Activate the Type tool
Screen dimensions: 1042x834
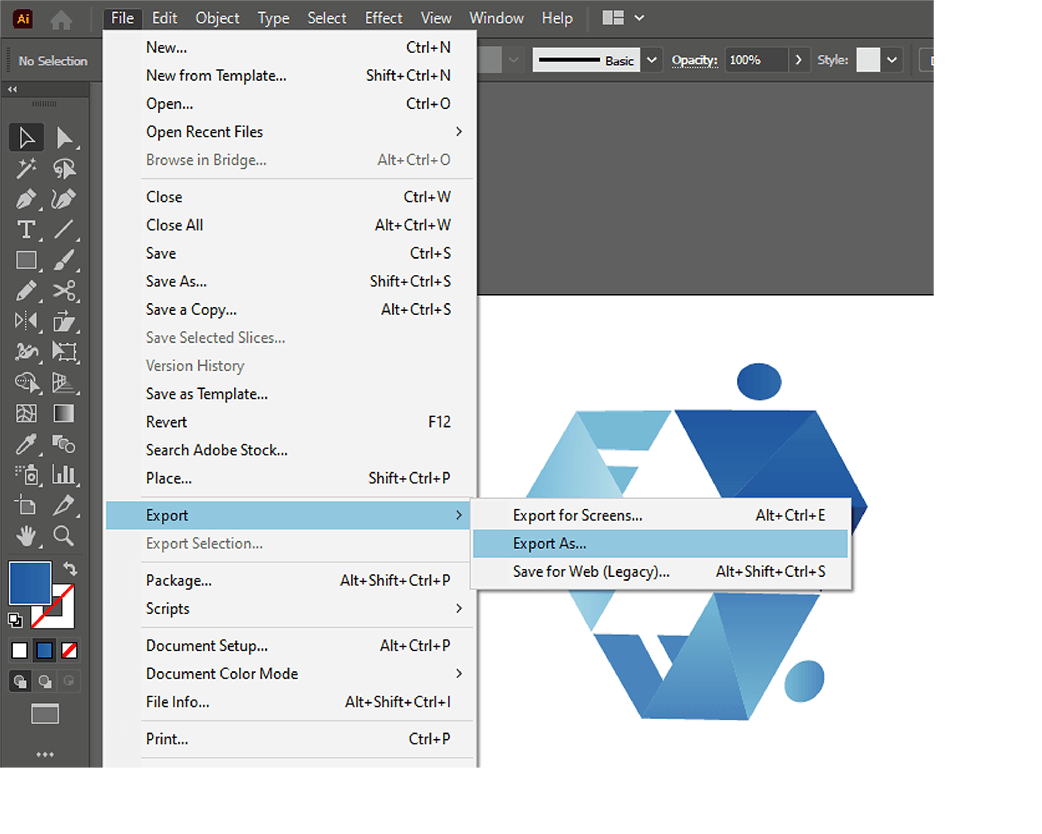26,230
